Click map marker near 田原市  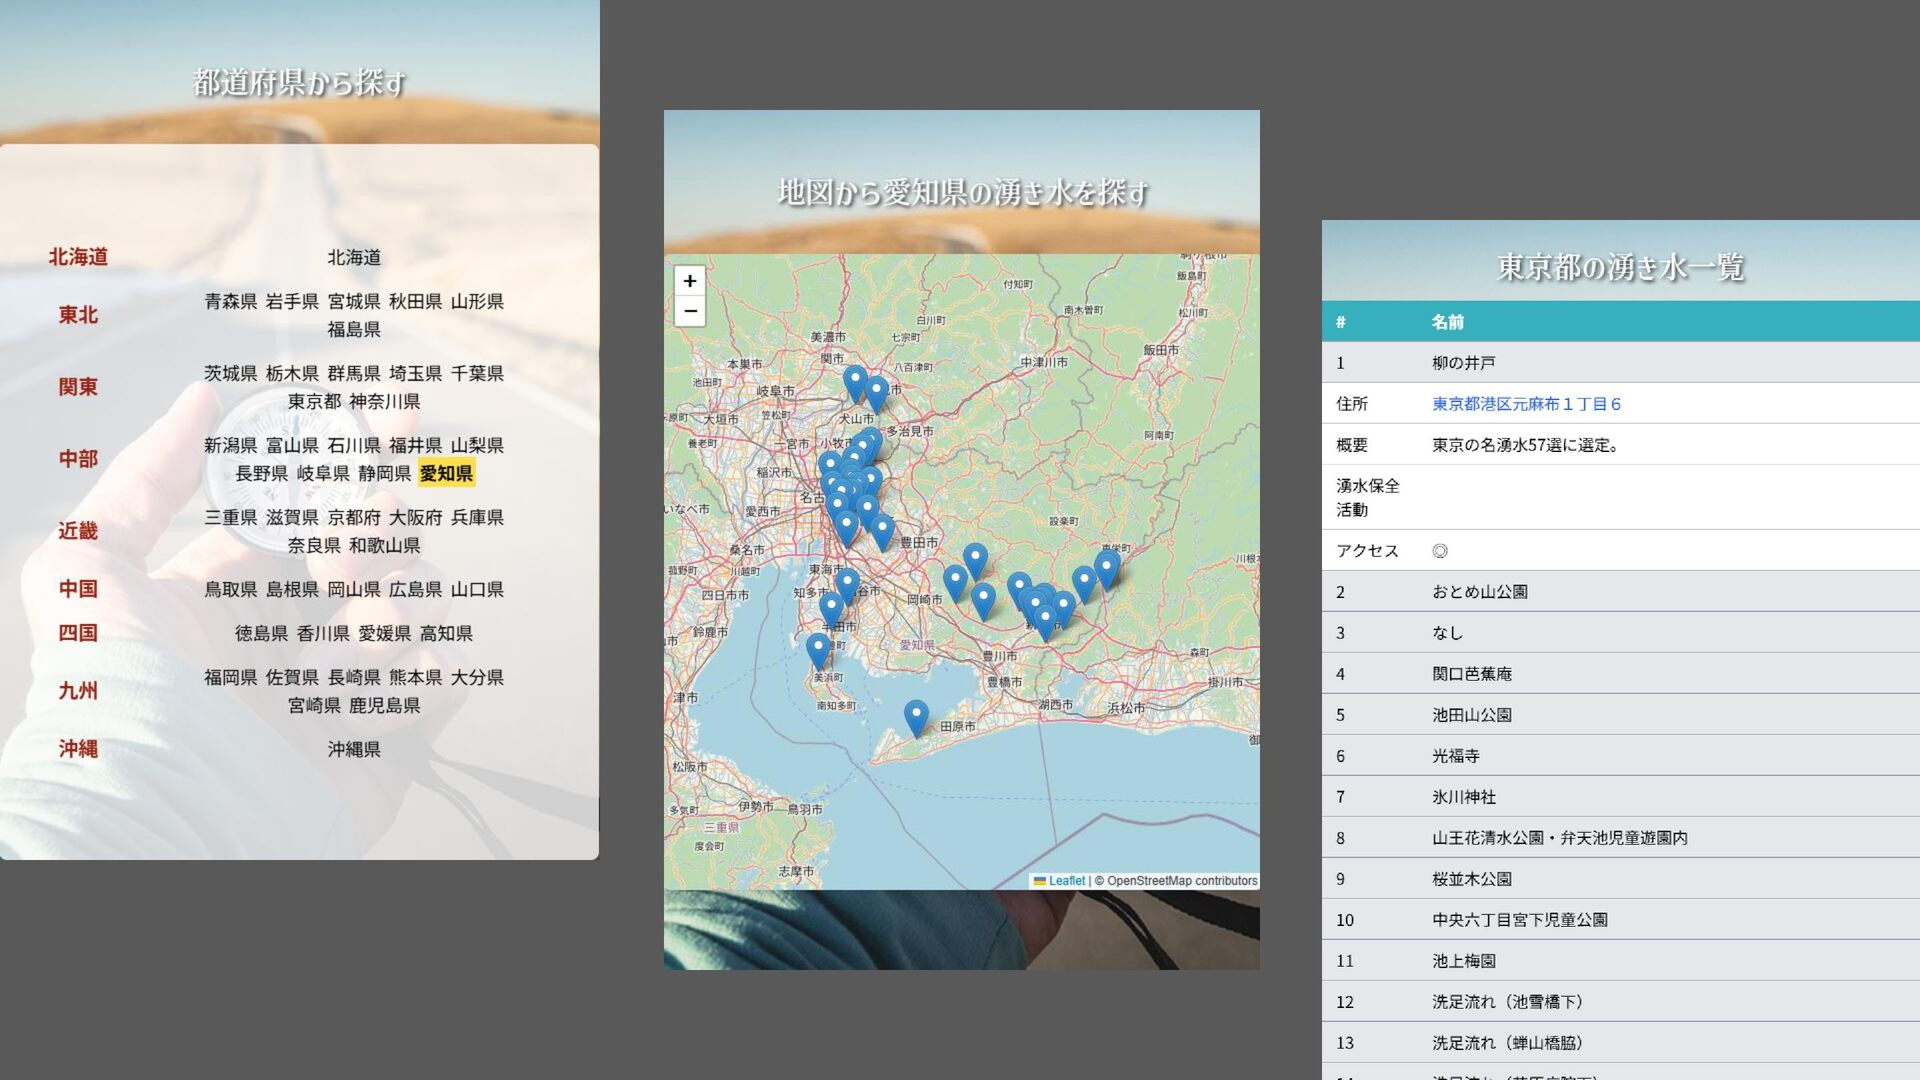click(916, 716)
